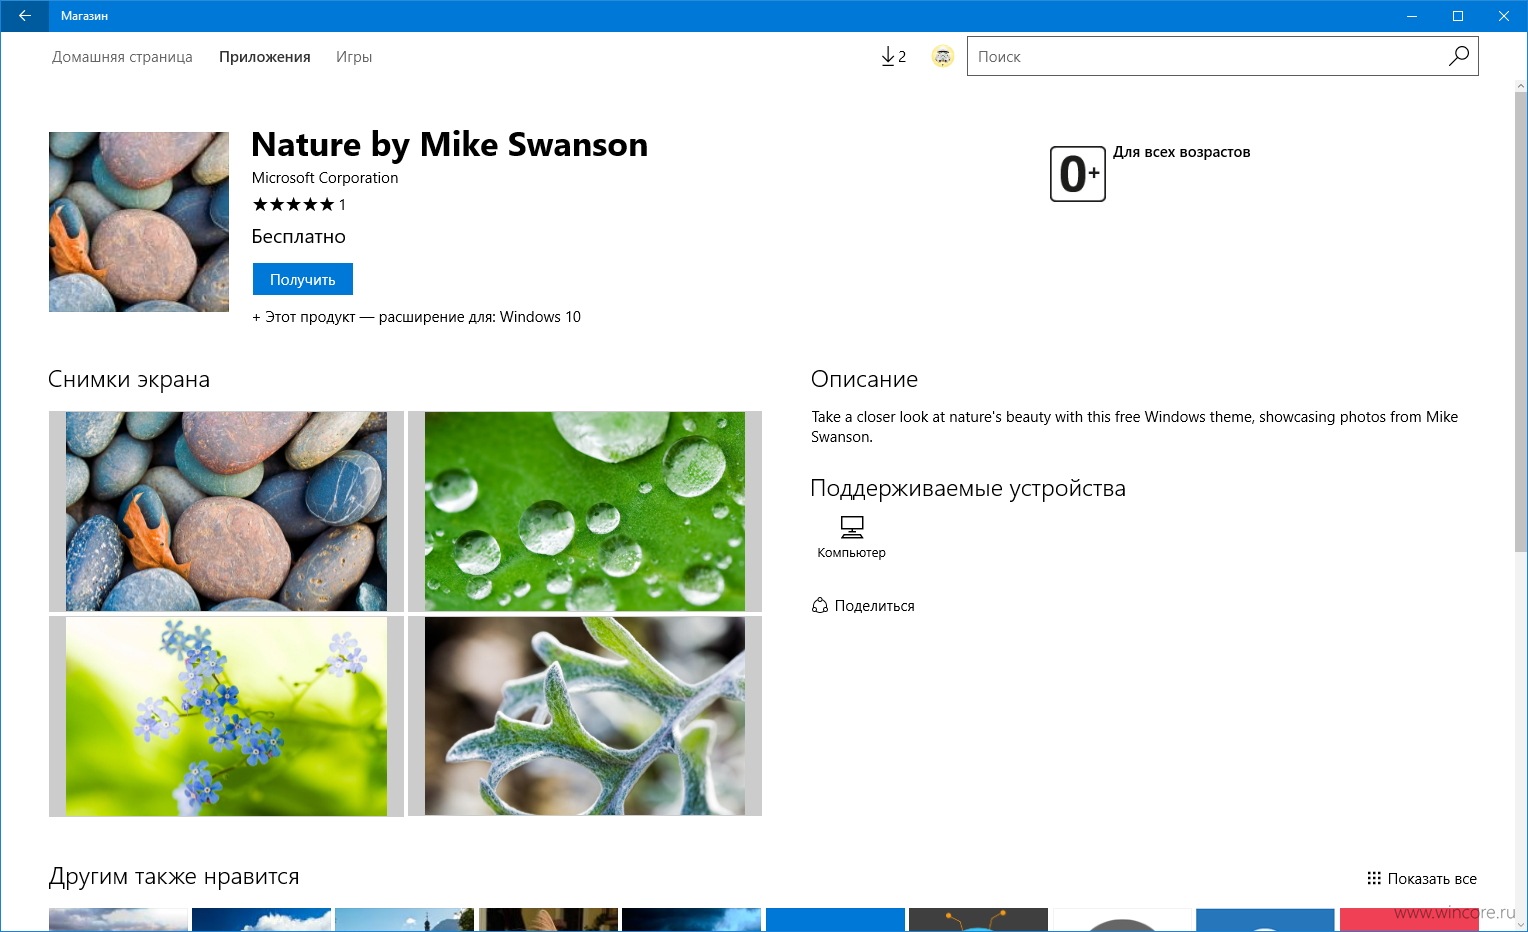Minimize the Магазин window
1528x932 pixels.
click(x=1412, y=16)
